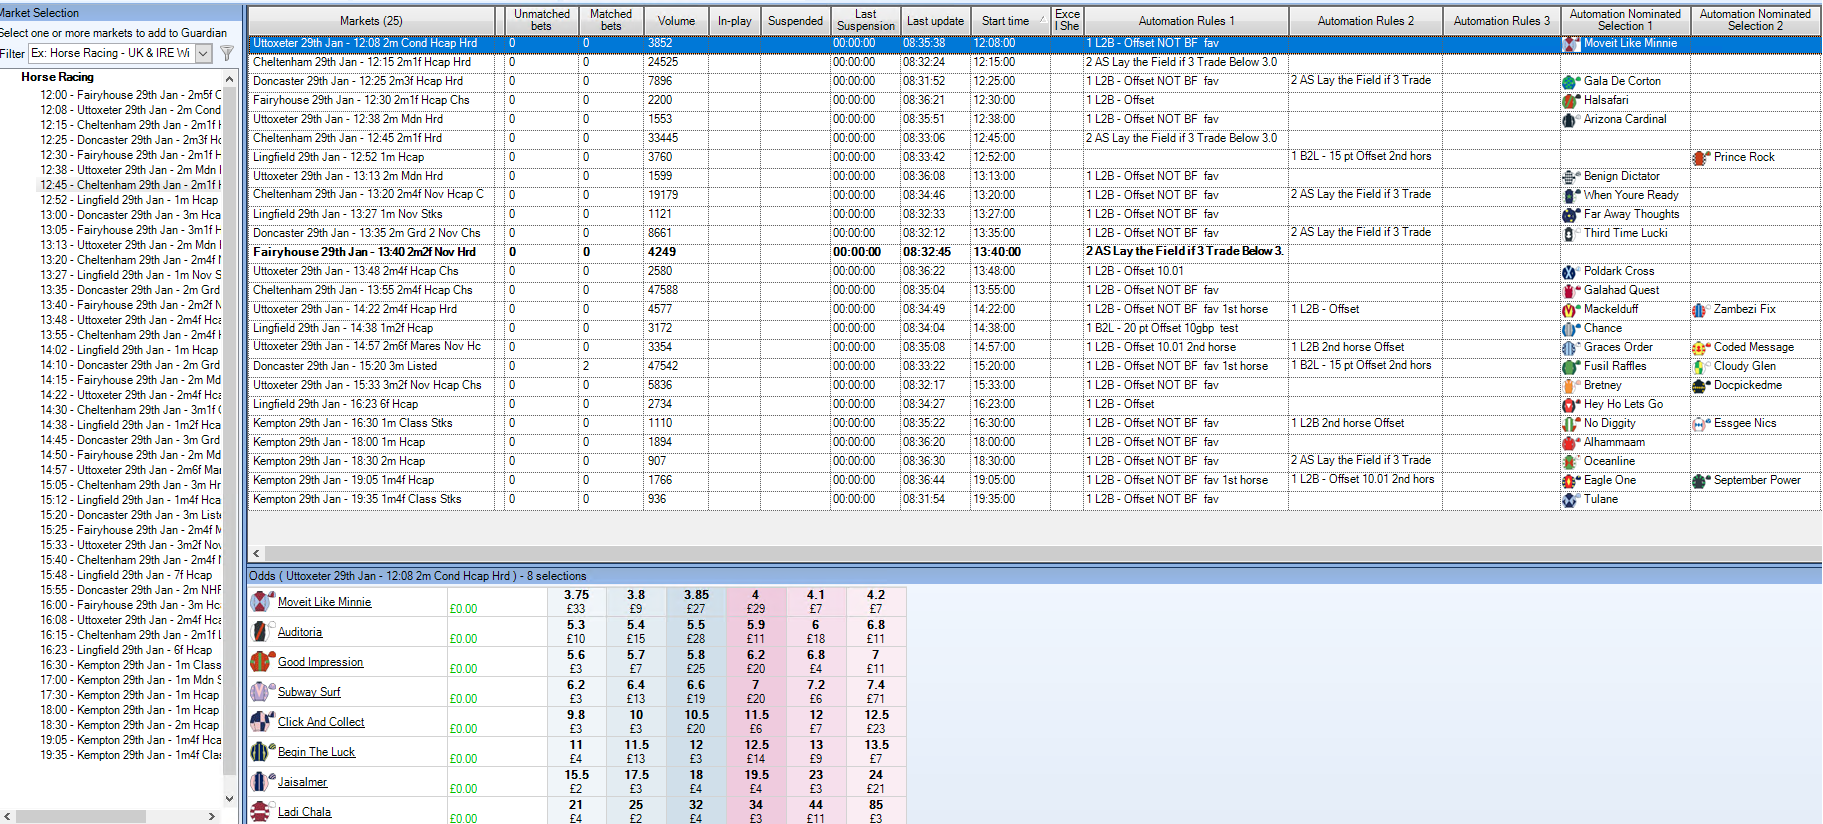
Task: Select 17:00 Kempton 1m Mdn in market list
Action: [x=130, y=680]
